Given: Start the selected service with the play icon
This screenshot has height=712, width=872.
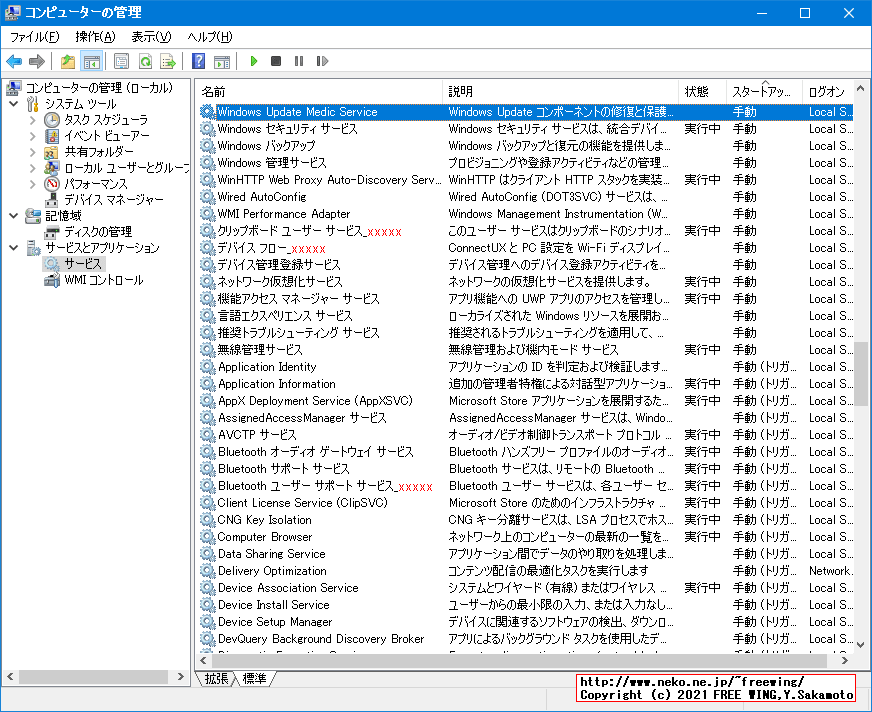Looking at the screenshot, I should click(253, 61).
